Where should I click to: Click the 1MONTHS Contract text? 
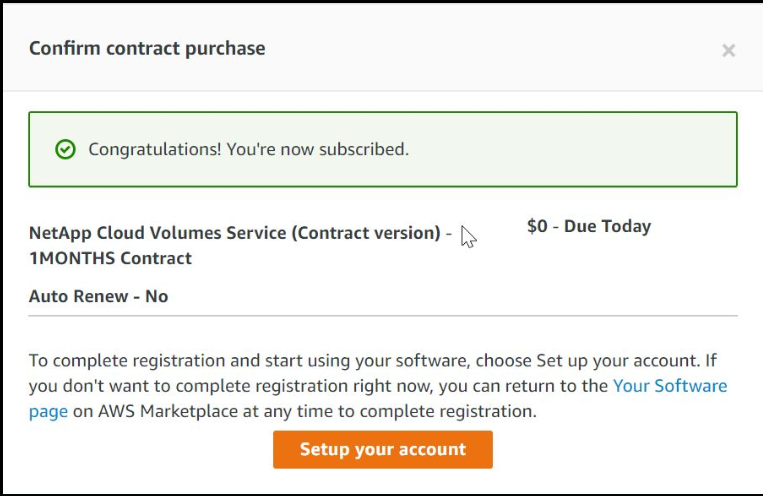(x=110, y=258)
